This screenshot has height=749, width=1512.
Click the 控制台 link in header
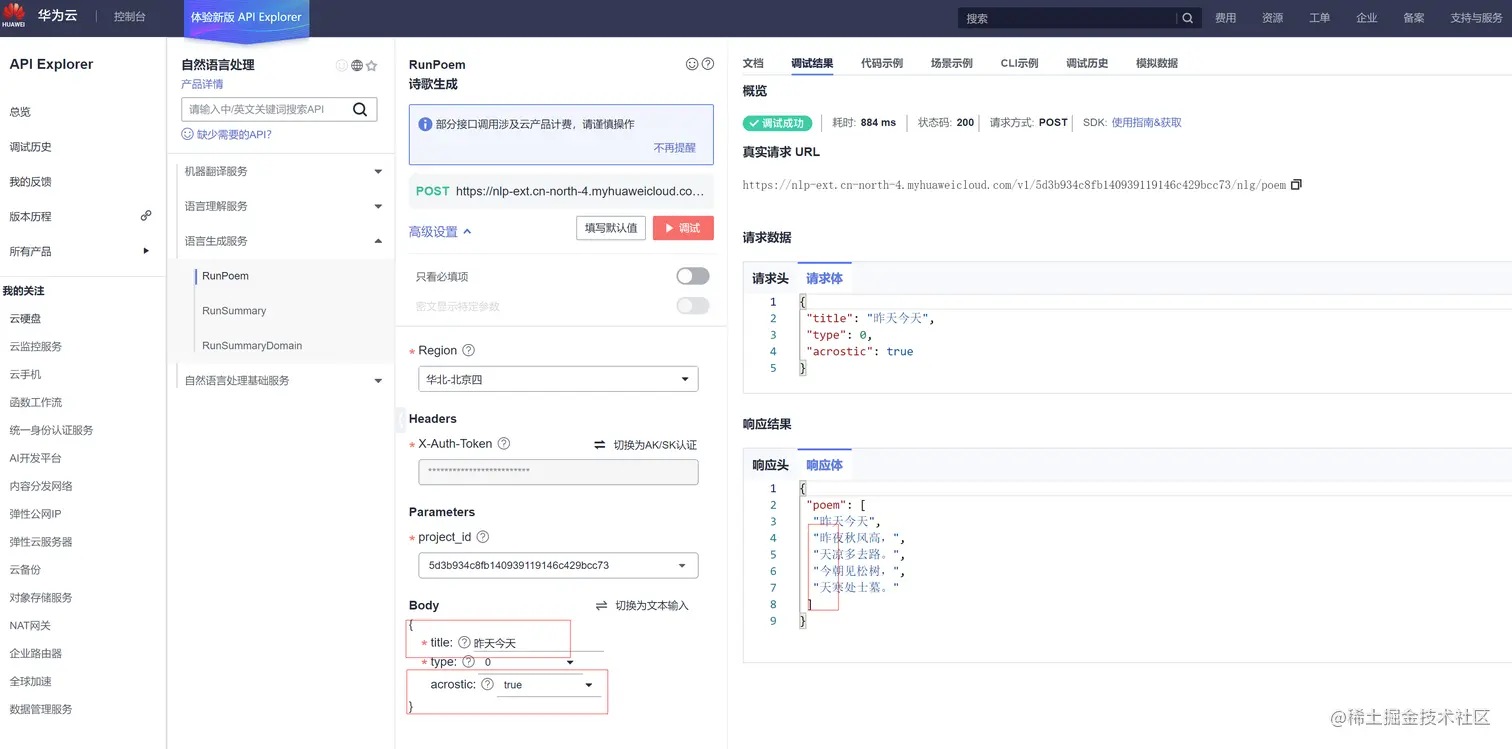[x=130, y=17]
